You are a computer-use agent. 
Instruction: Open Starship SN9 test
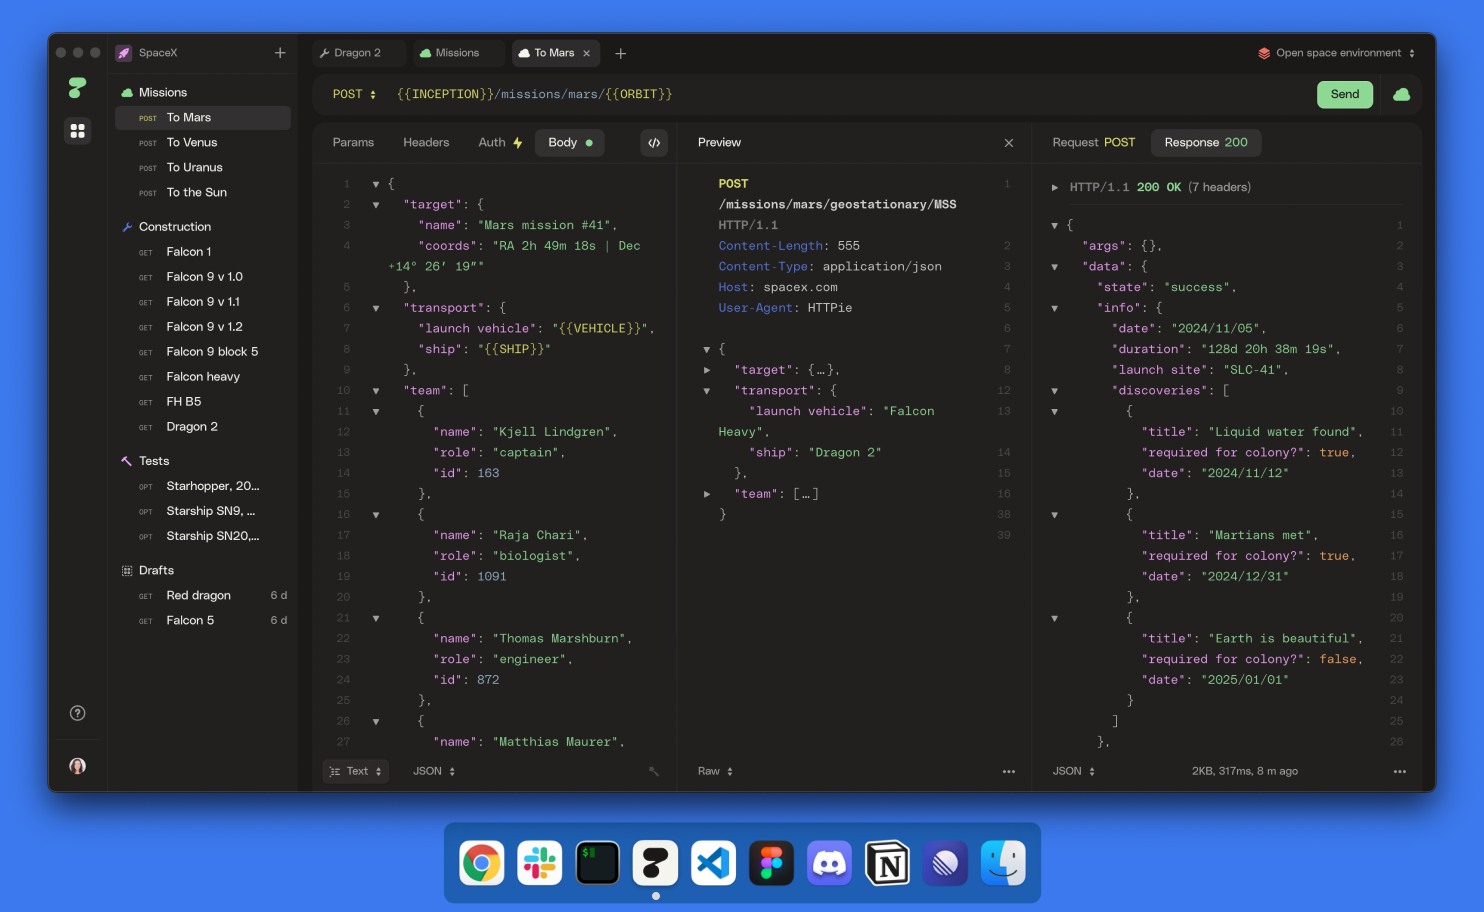(x=203, y=511)
